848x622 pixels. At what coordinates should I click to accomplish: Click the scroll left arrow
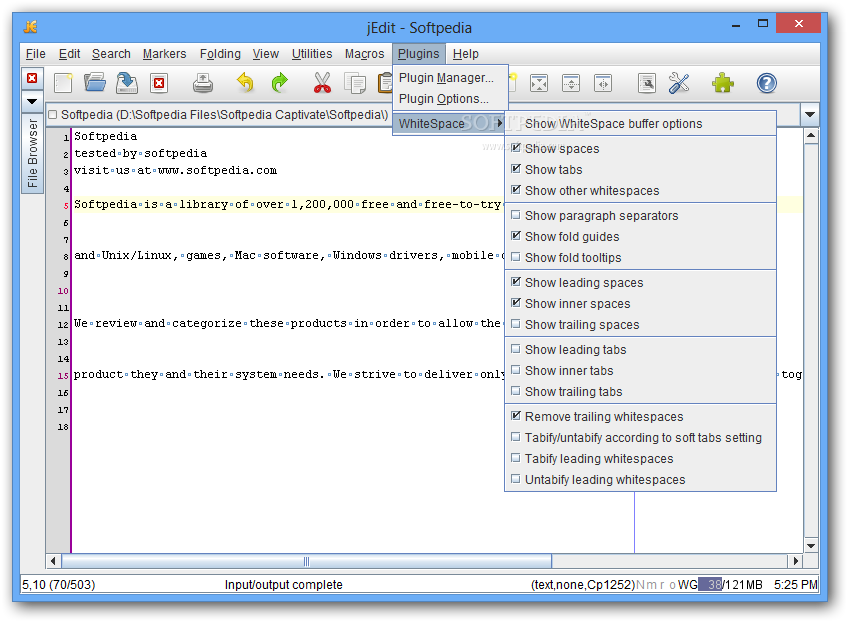pos(53,561)
